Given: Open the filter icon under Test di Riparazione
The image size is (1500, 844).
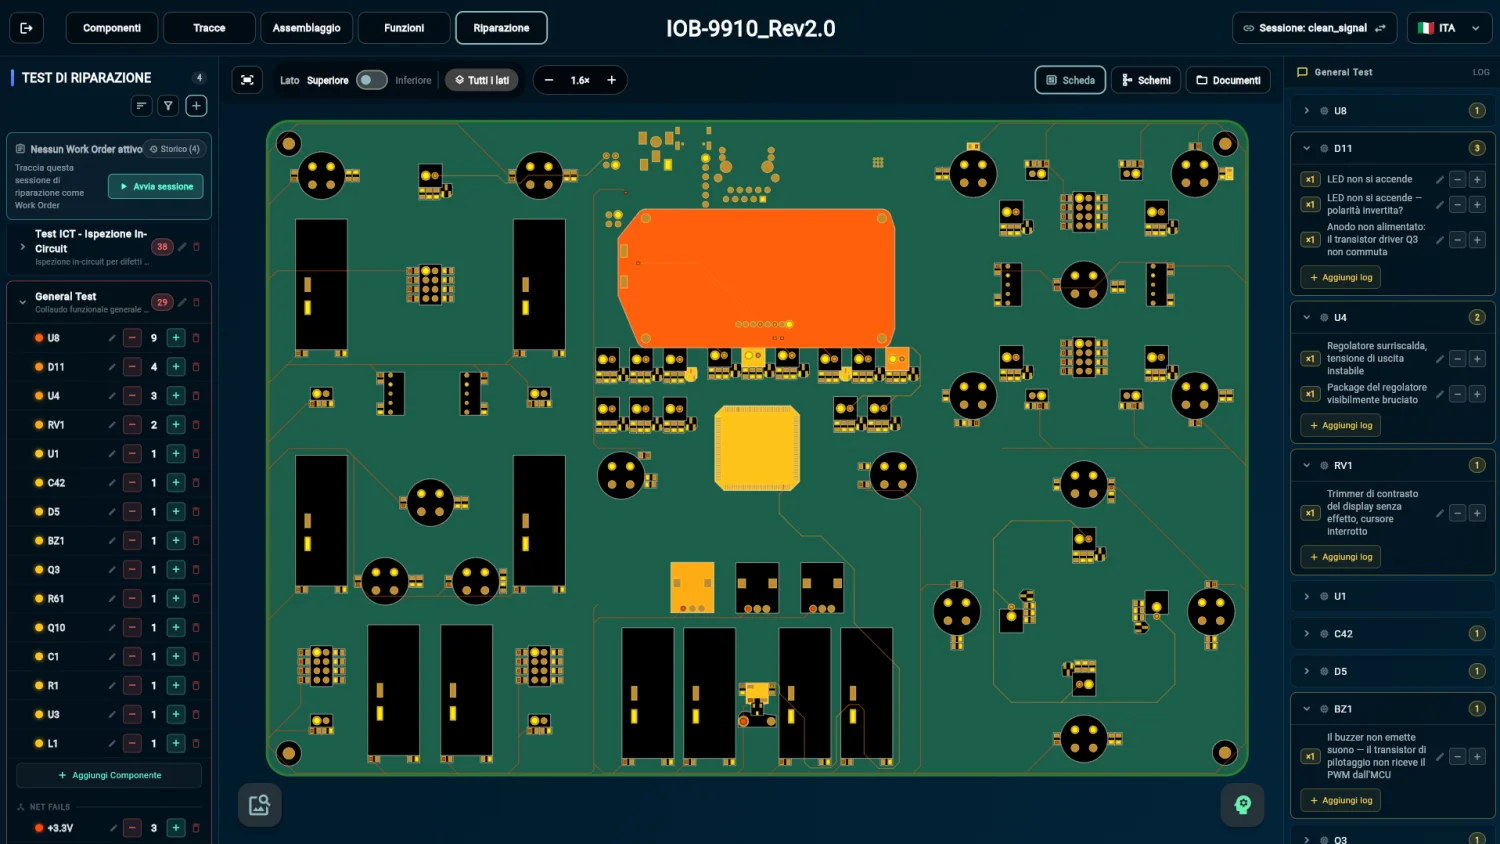Looking at the screenshot, I should 169,105.
